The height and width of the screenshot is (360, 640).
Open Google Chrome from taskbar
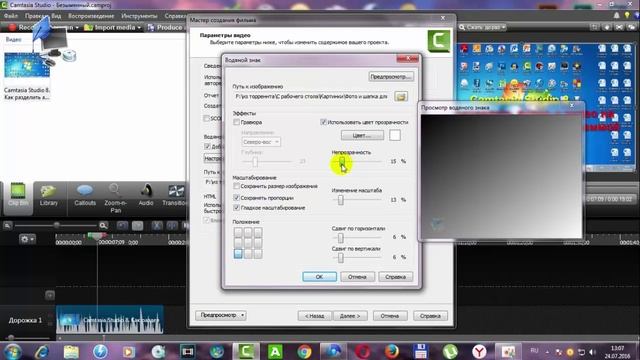pos(304,351)
